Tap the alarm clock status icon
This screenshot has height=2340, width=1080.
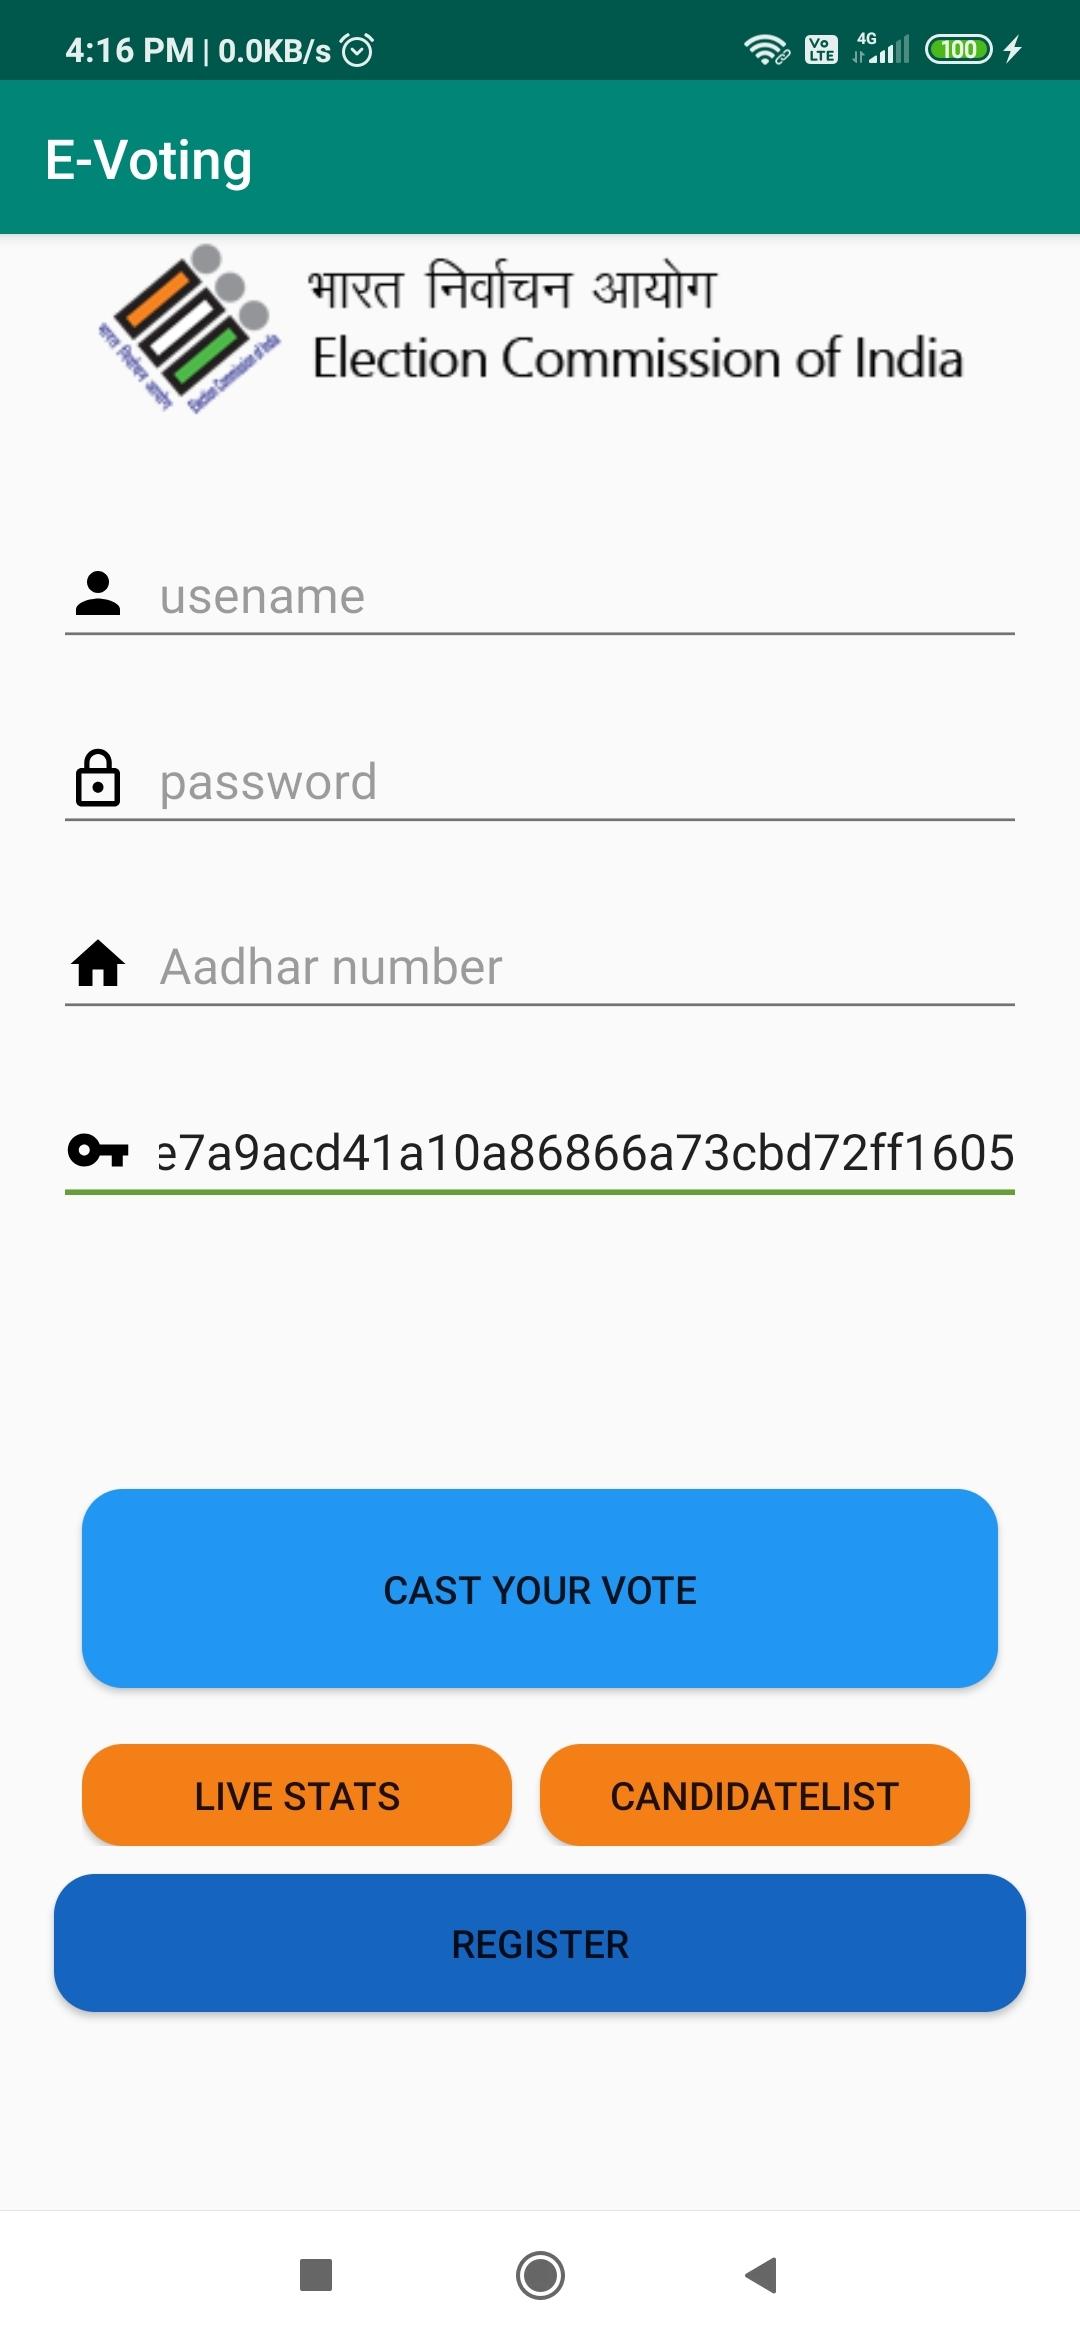(357, 49)
